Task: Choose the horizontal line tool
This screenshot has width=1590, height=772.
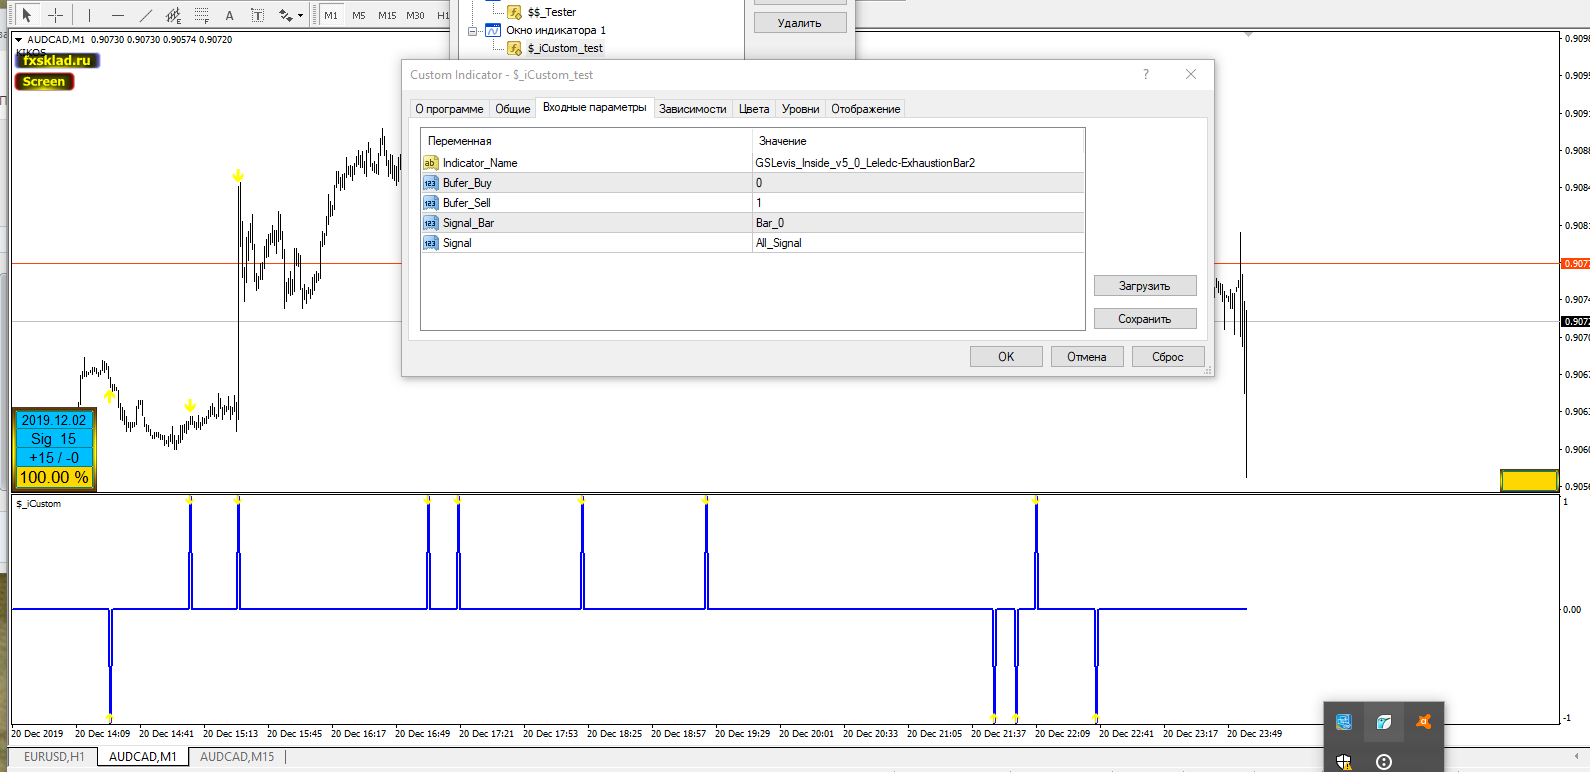Action: 118,15
